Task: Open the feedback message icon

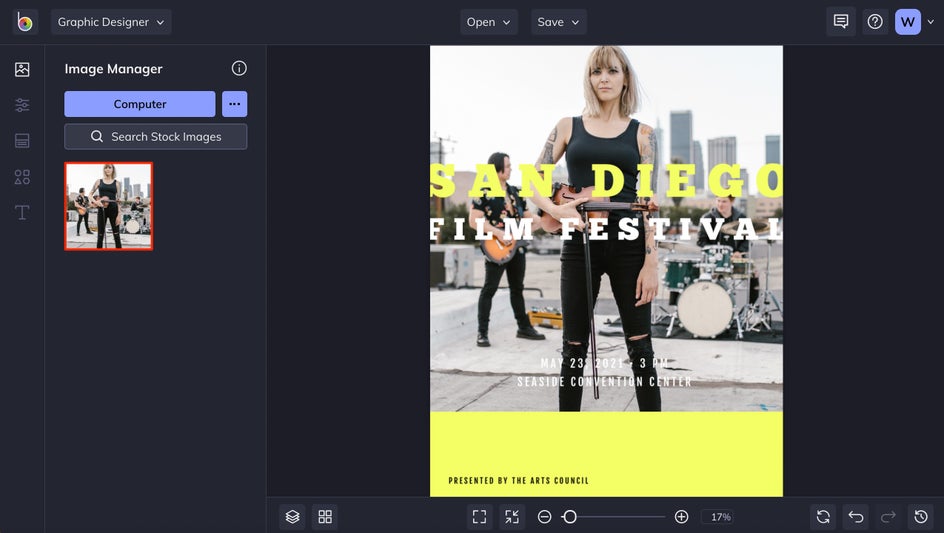Action: [x=841, y=22]
